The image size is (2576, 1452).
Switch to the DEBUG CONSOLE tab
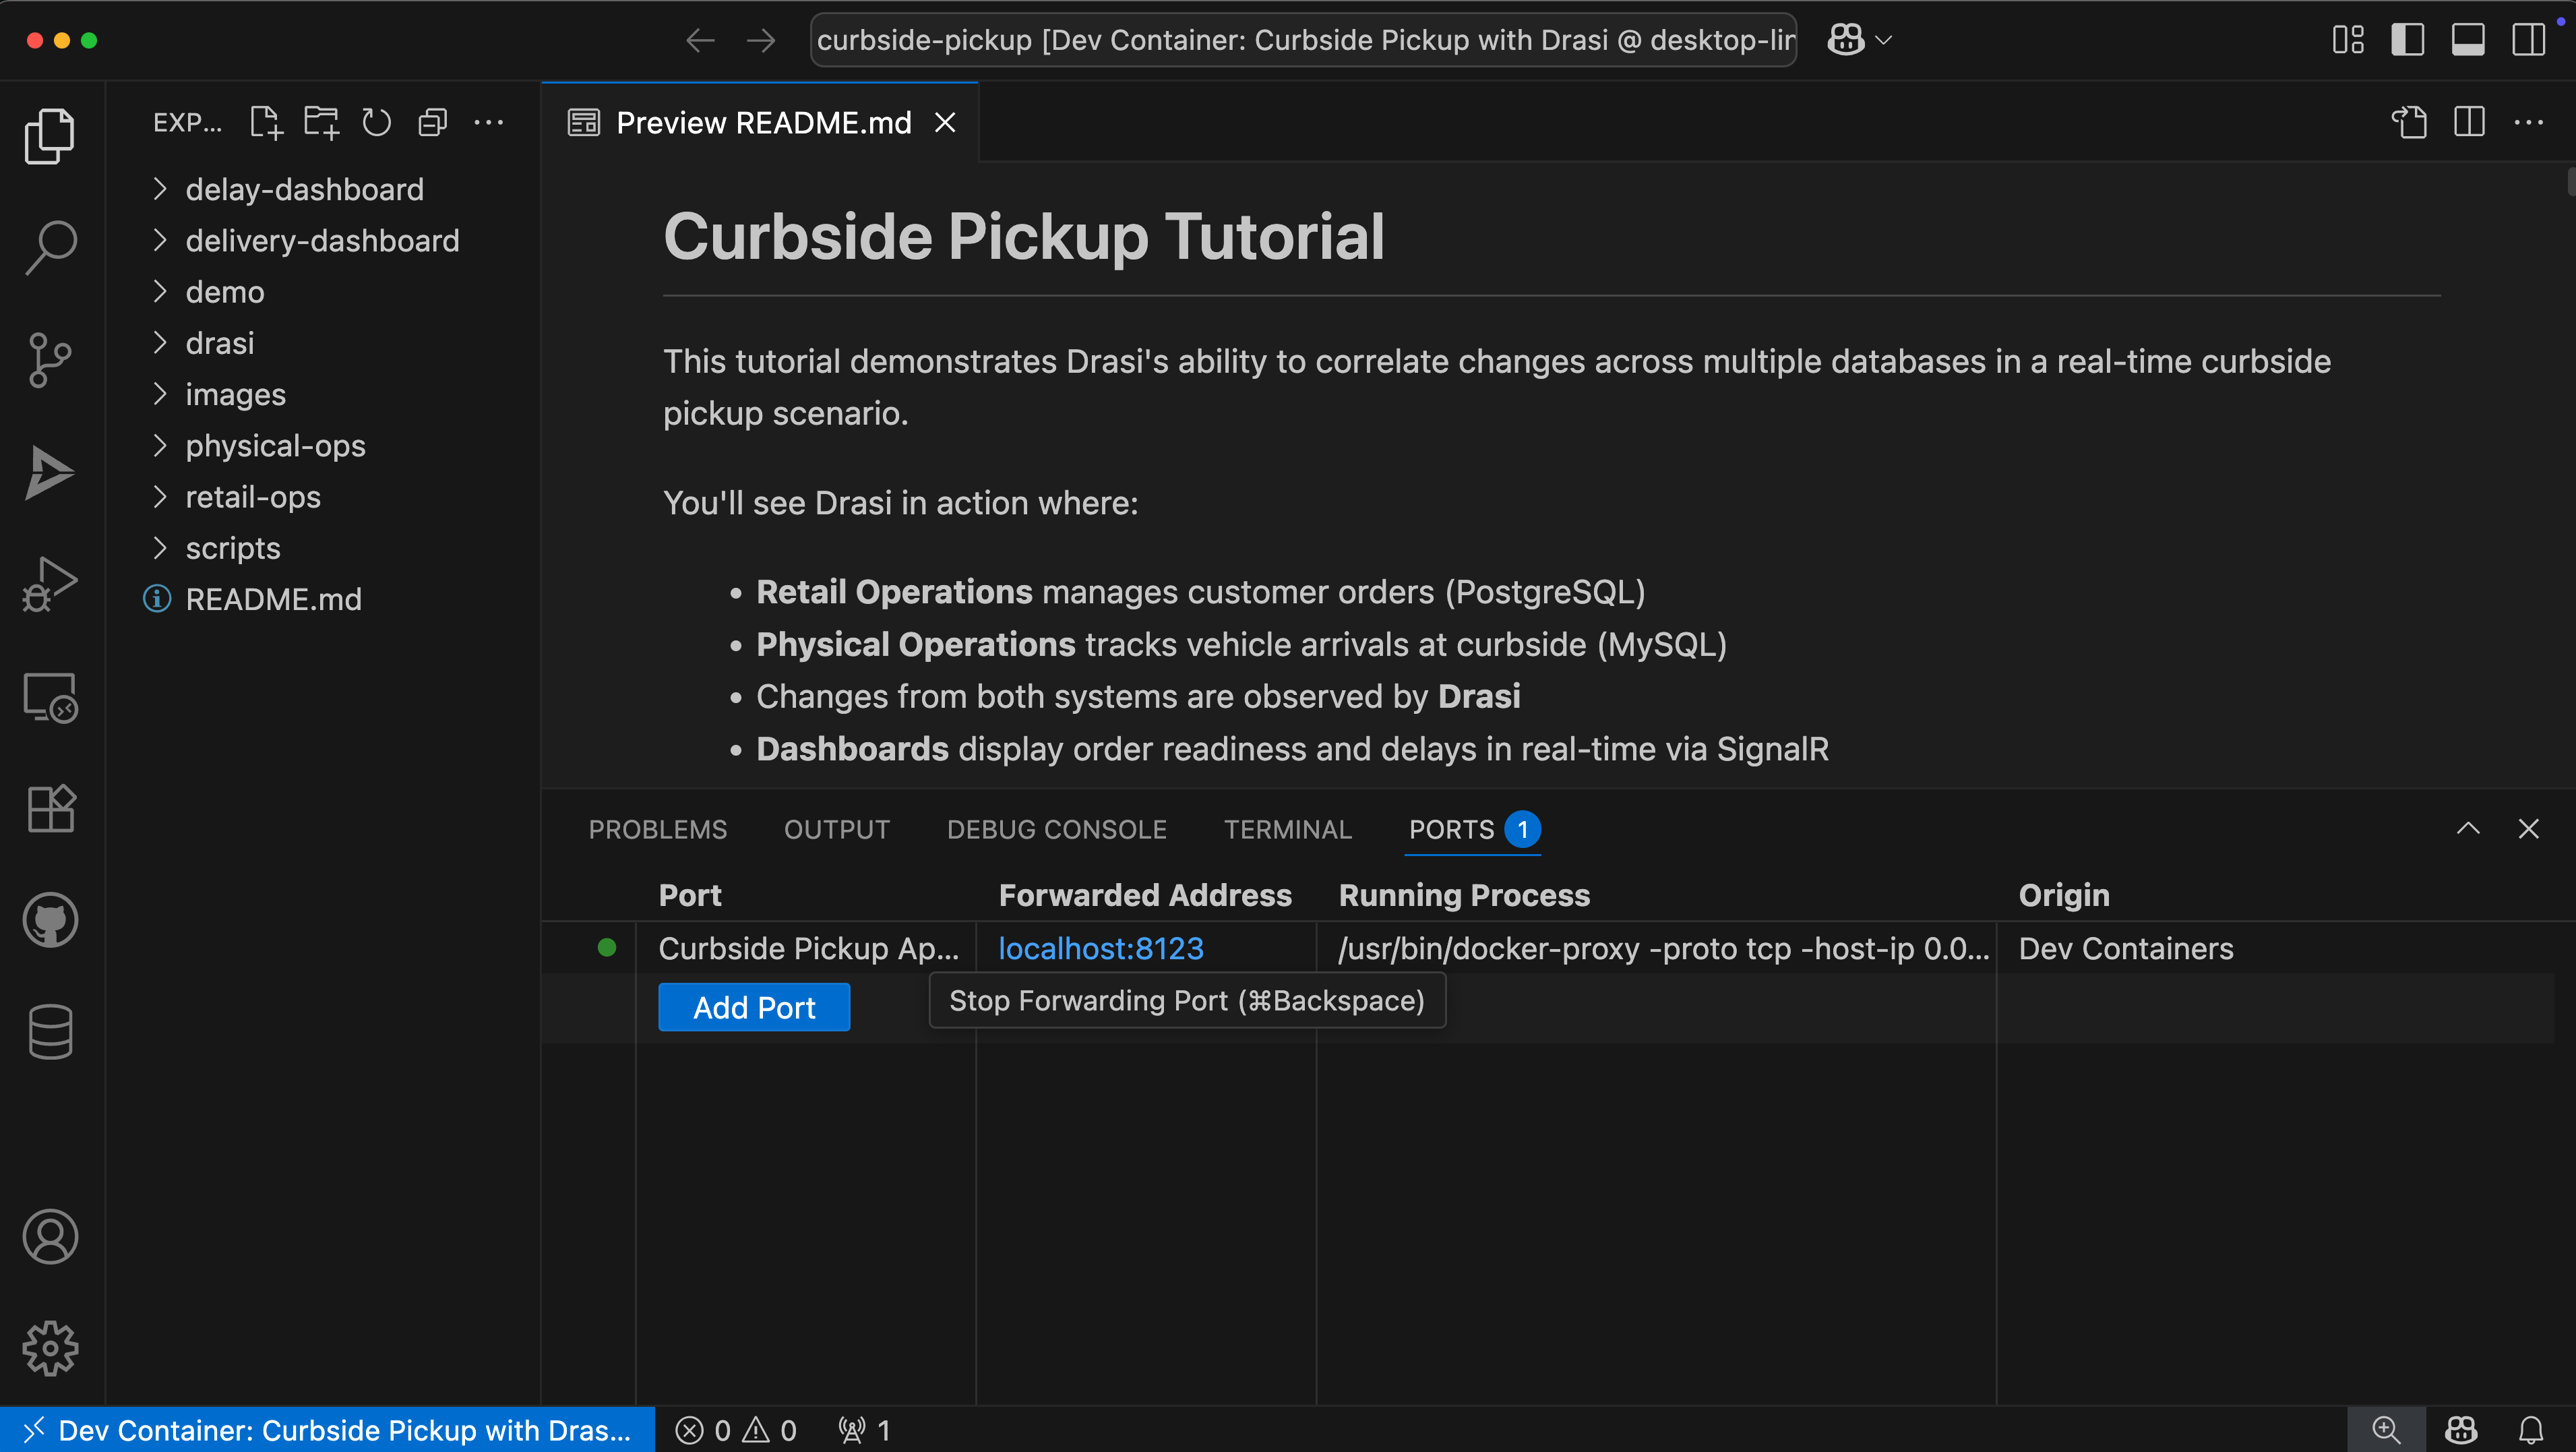click(x=1056, y=829)
